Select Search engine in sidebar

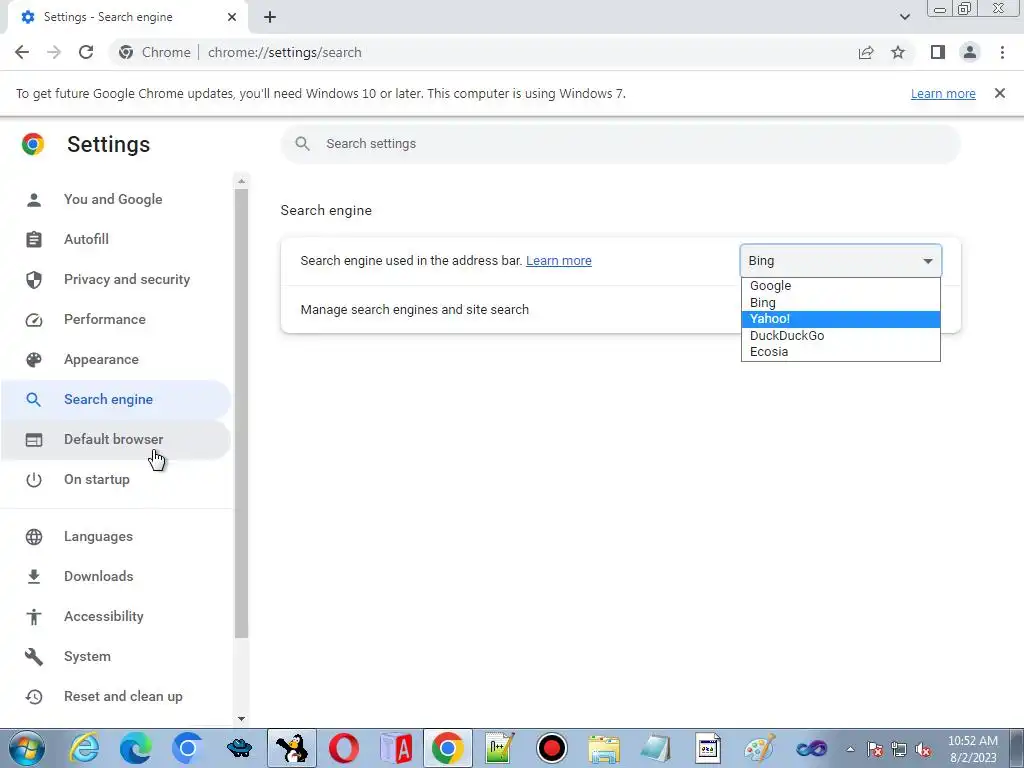(116, 399)
